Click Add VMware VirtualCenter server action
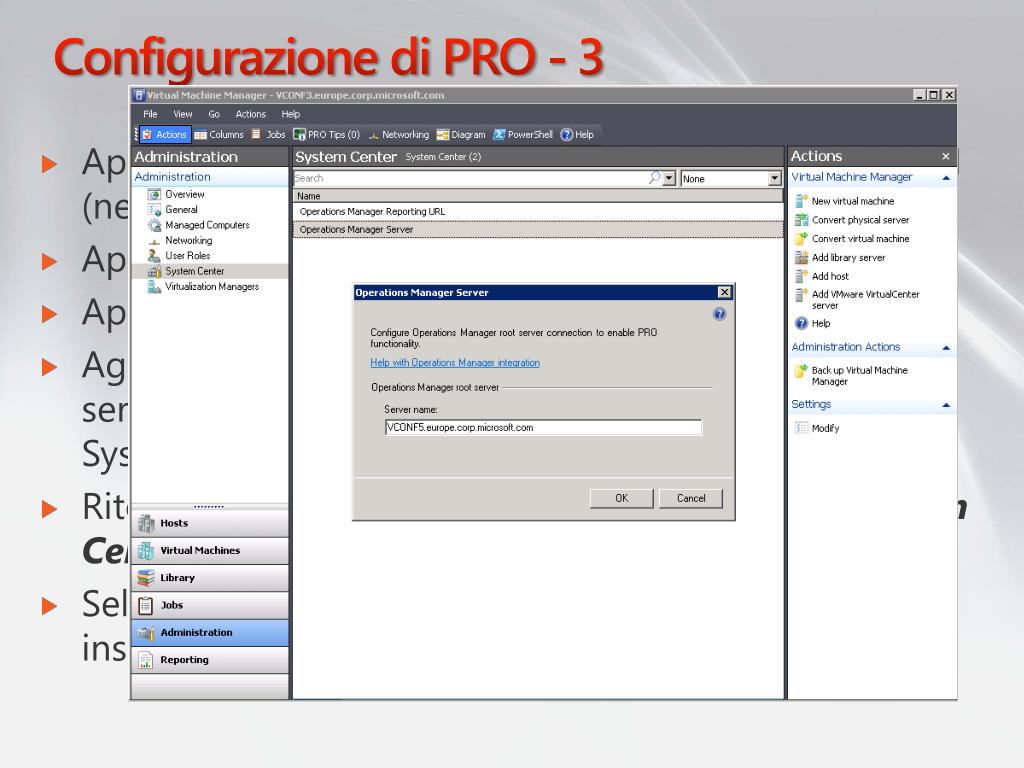 pos(857,299)
